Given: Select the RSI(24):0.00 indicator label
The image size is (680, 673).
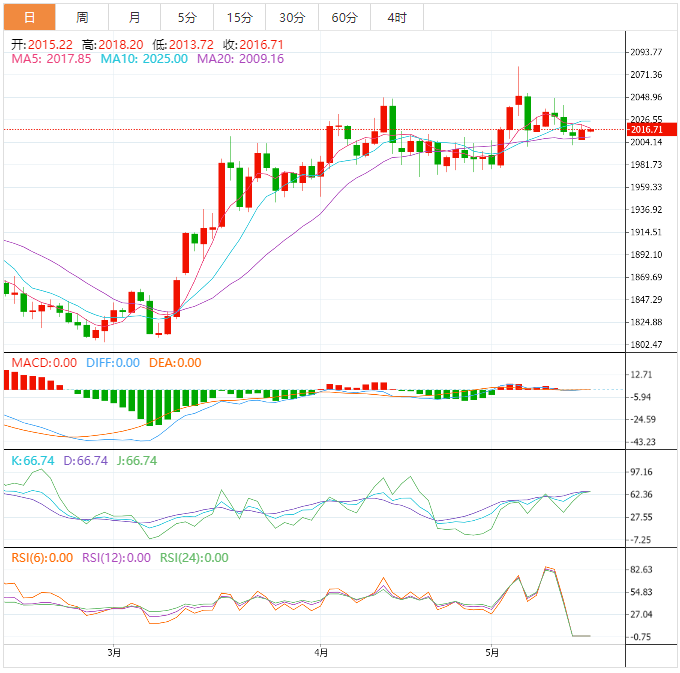Looking at the screenshot, I should point(194,558).
